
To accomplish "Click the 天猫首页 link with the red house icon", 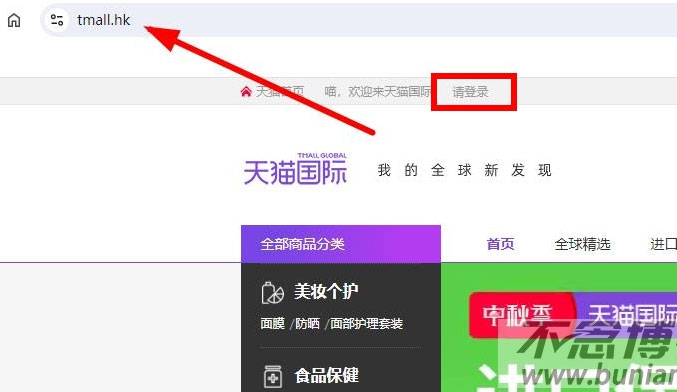I will coord(272,92).
